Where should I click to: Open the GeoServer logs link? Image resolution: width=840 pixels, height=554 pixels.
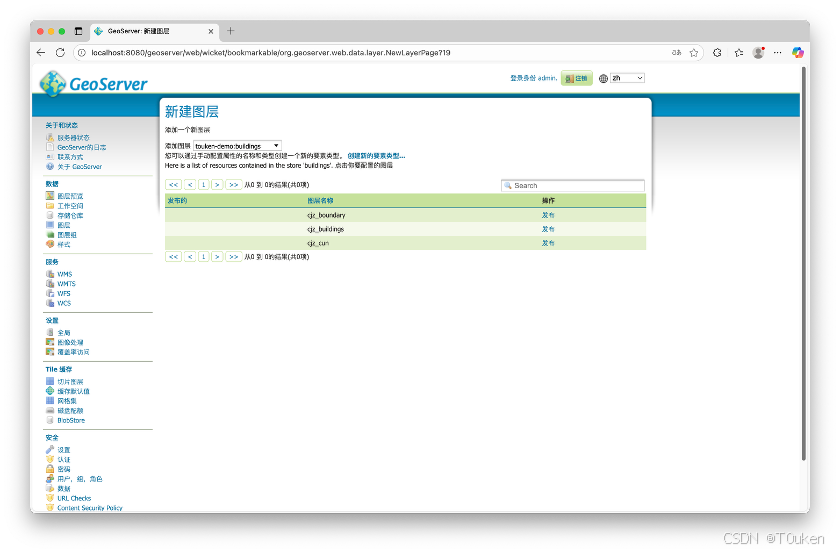coord(82,147)
